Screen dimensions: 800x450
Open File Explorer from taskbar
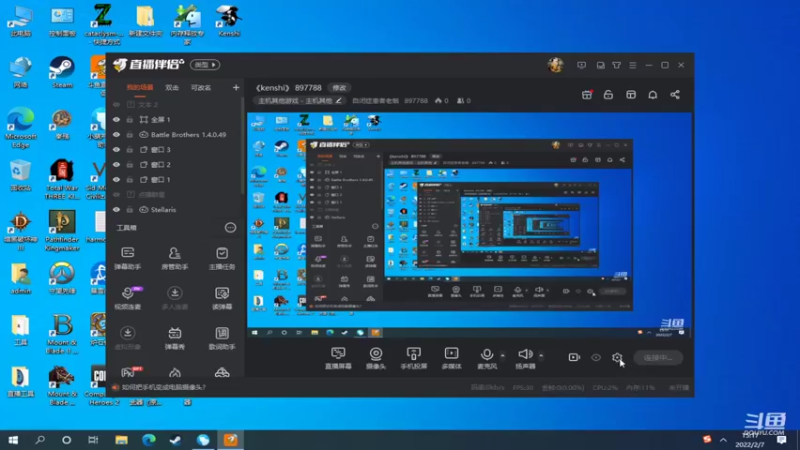tap(121, 440)
